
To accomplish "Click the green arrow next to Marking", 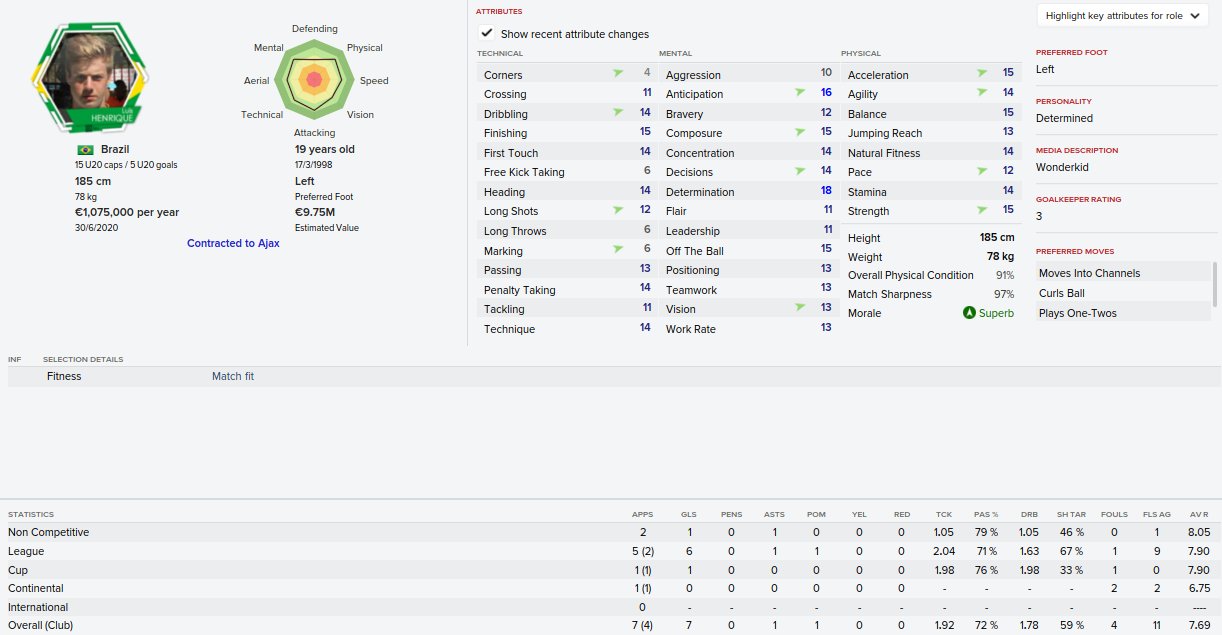I will click(618, 250).
